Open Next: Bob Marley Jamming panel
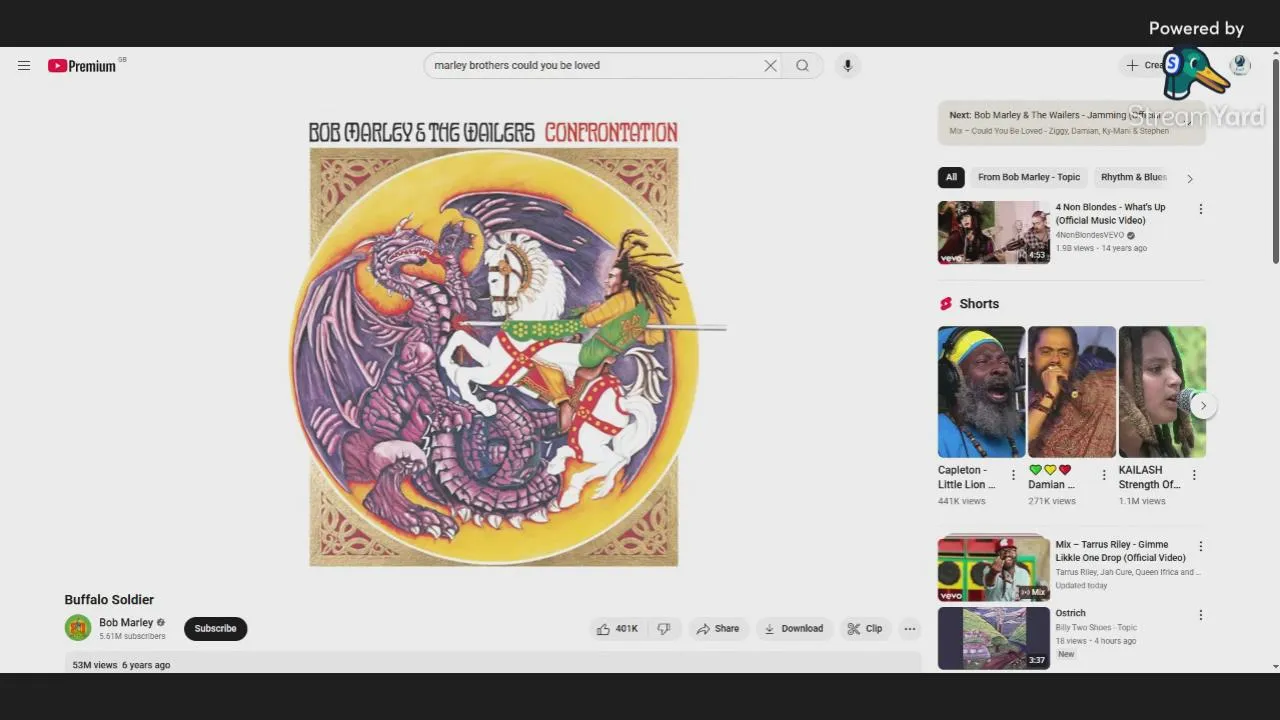The width and height of the screenshot is (1280, 720). (1071, 122)
